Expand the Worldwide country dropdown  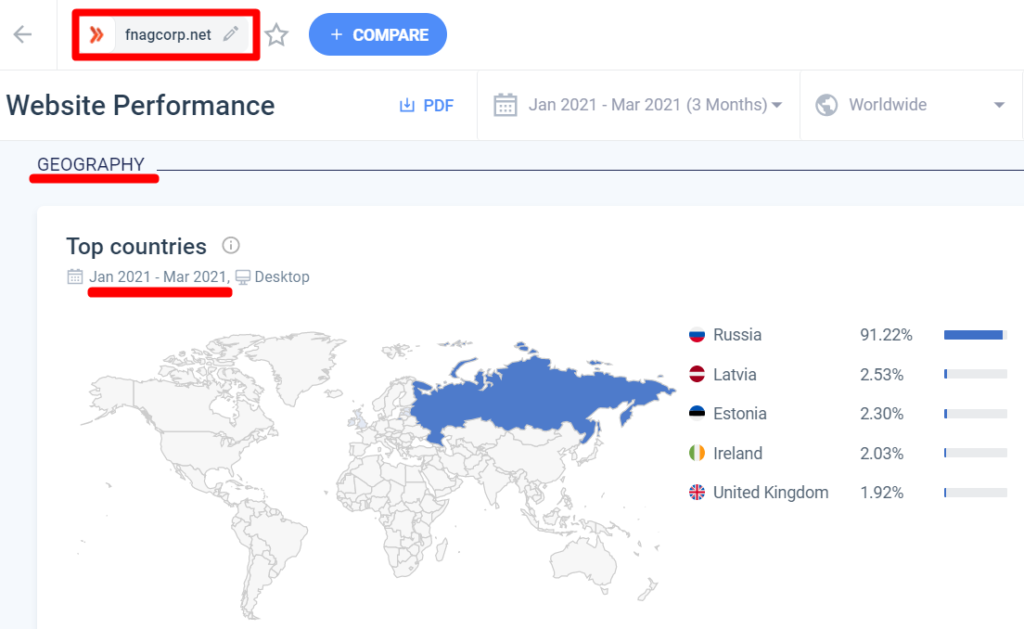pos(998,106)
